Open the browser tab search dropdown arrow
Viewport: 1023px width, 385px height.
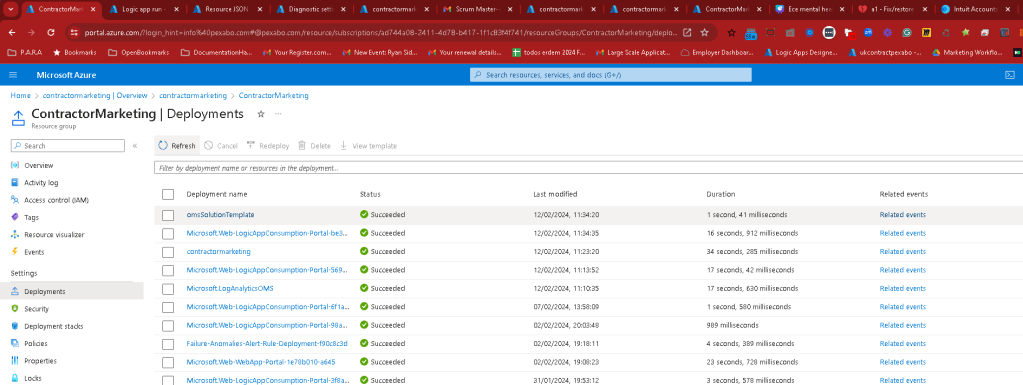(11, 10)
